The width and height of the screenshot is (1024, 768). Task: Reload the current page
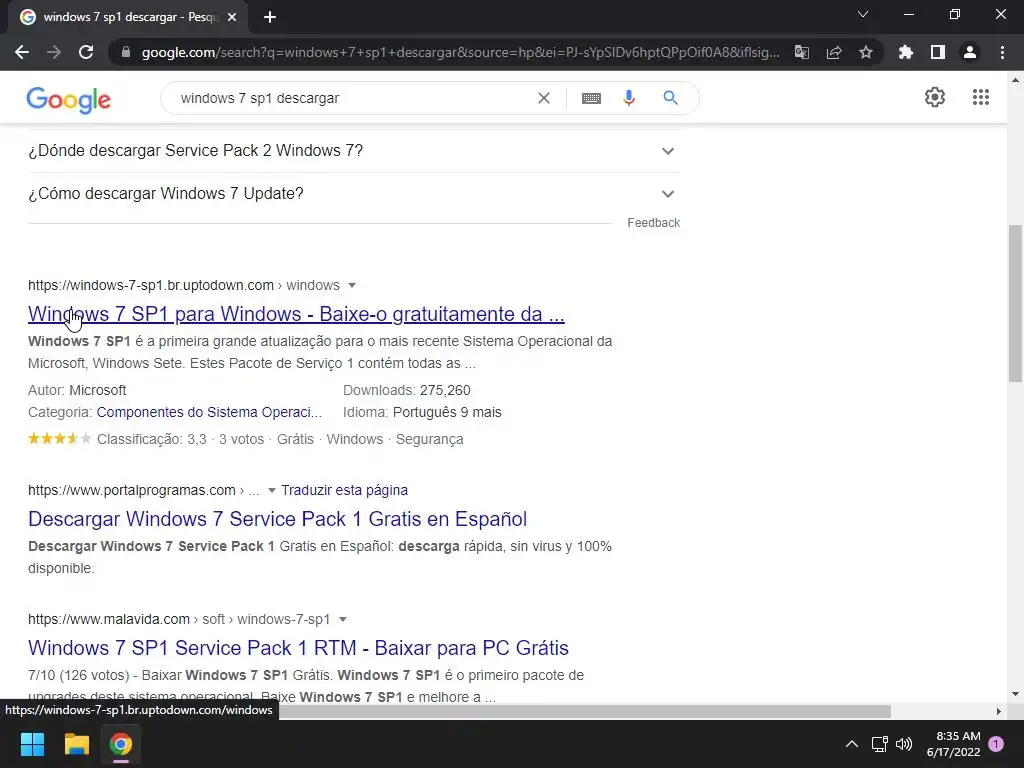click(x=86, y=52)
